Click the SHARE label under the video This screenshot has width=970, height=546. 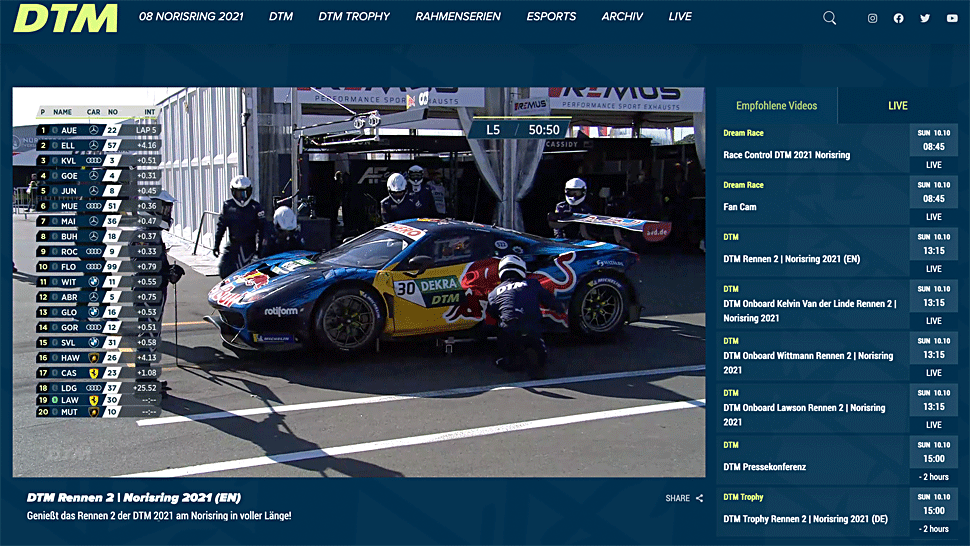677,498
